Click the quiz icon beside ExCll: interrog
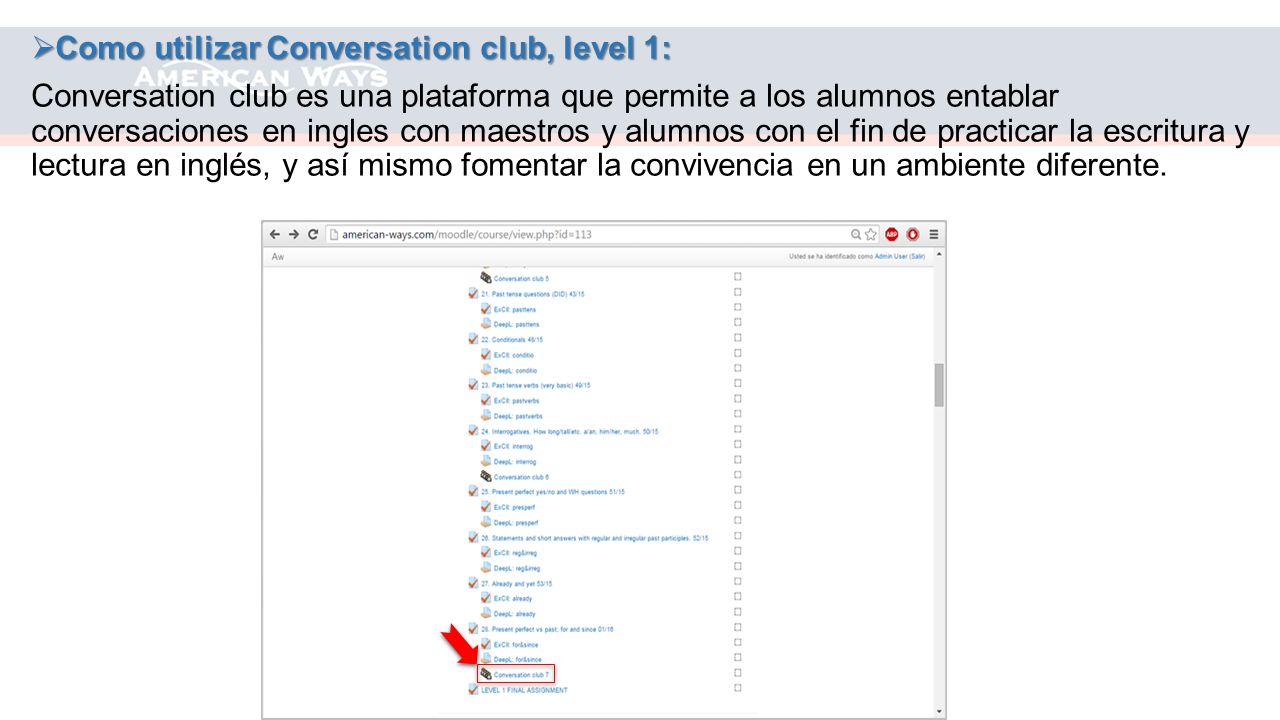The height and width of the screenshot is (720, 1280). point(486,446)
